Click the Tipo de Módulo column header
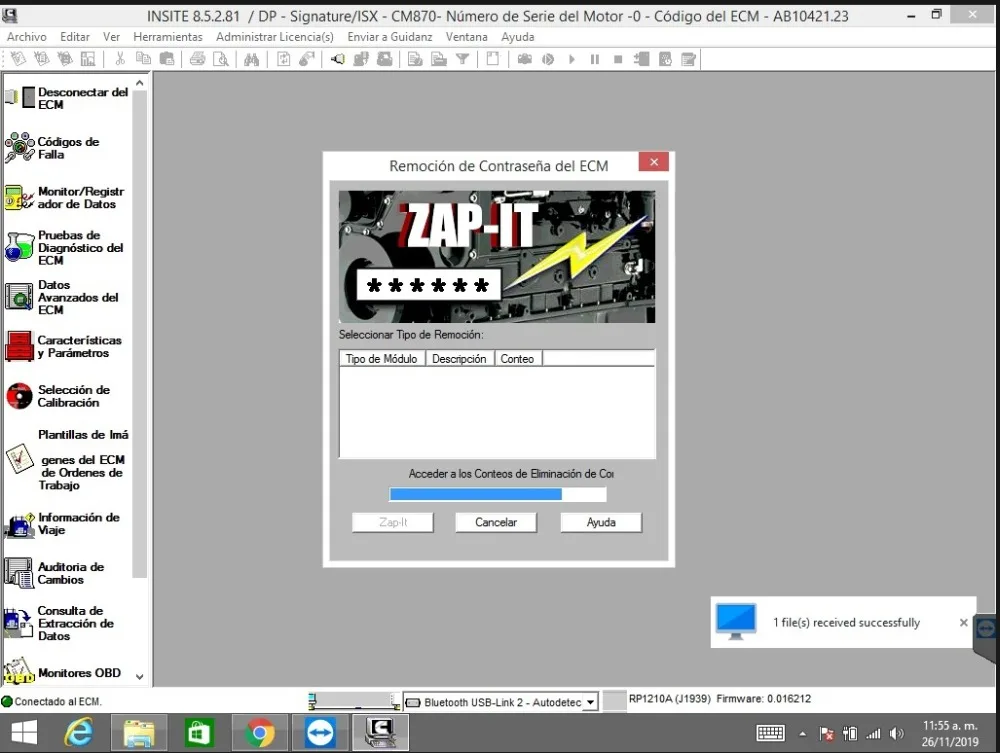 381,359
